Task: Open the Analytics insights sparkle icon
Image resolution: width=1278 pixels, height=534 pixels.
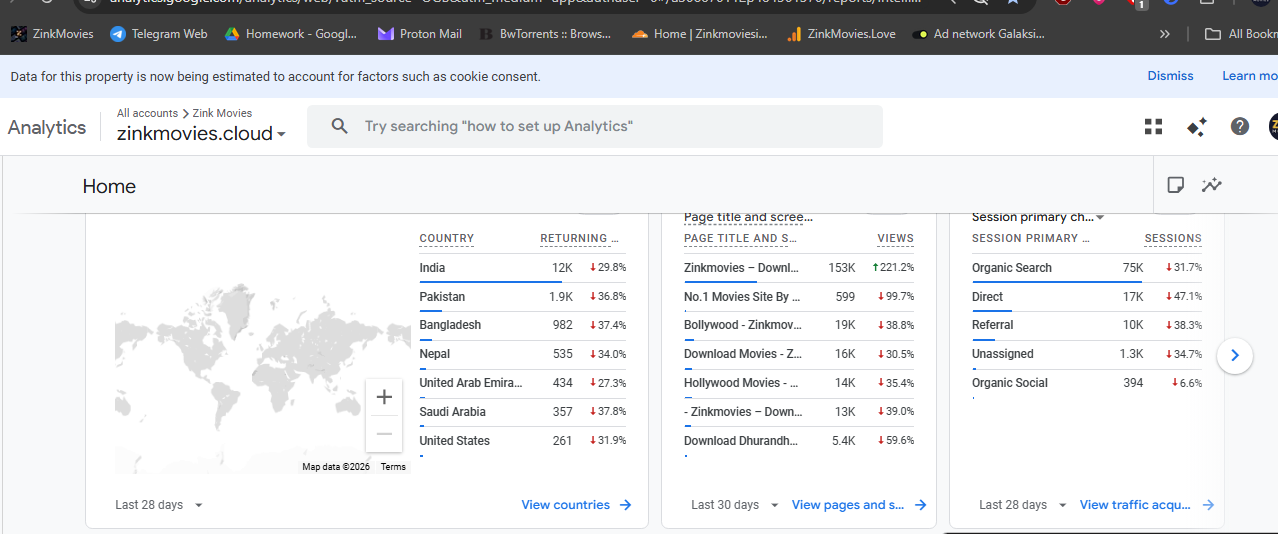Action: (1197, 126)
